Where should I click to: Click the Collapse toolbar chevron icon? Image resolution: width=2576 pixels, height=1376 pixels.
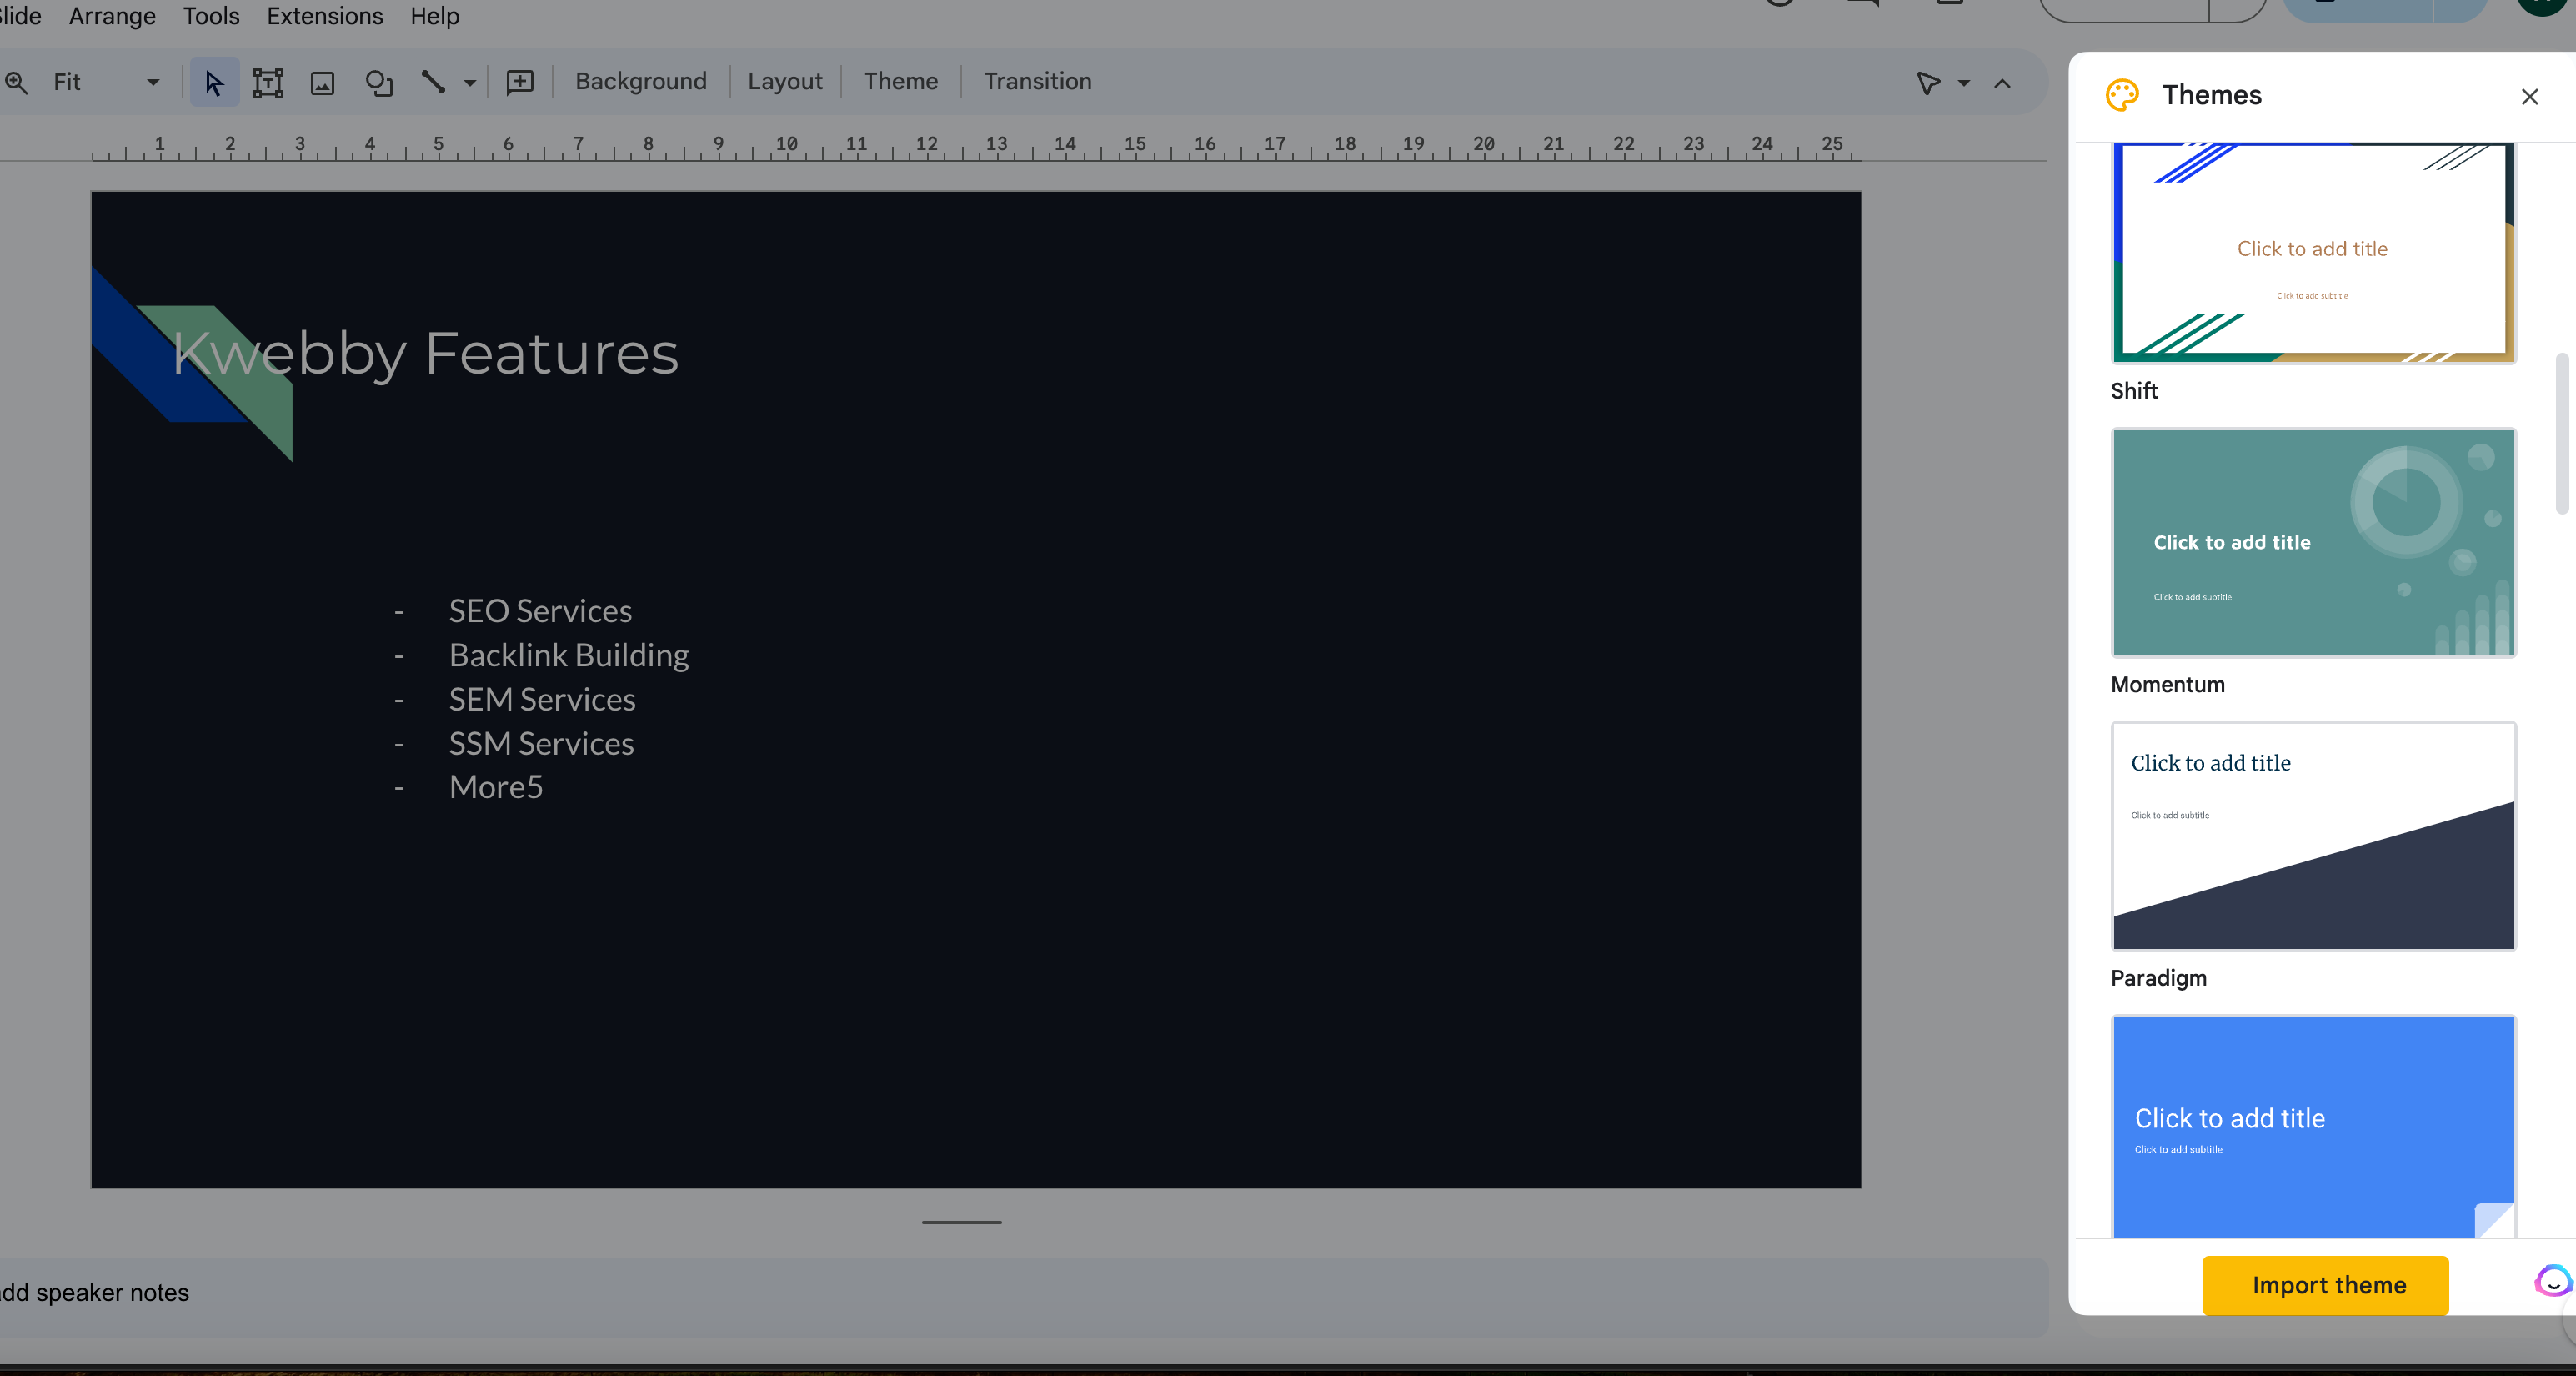pyautogui.click(x=2002, y=80)
